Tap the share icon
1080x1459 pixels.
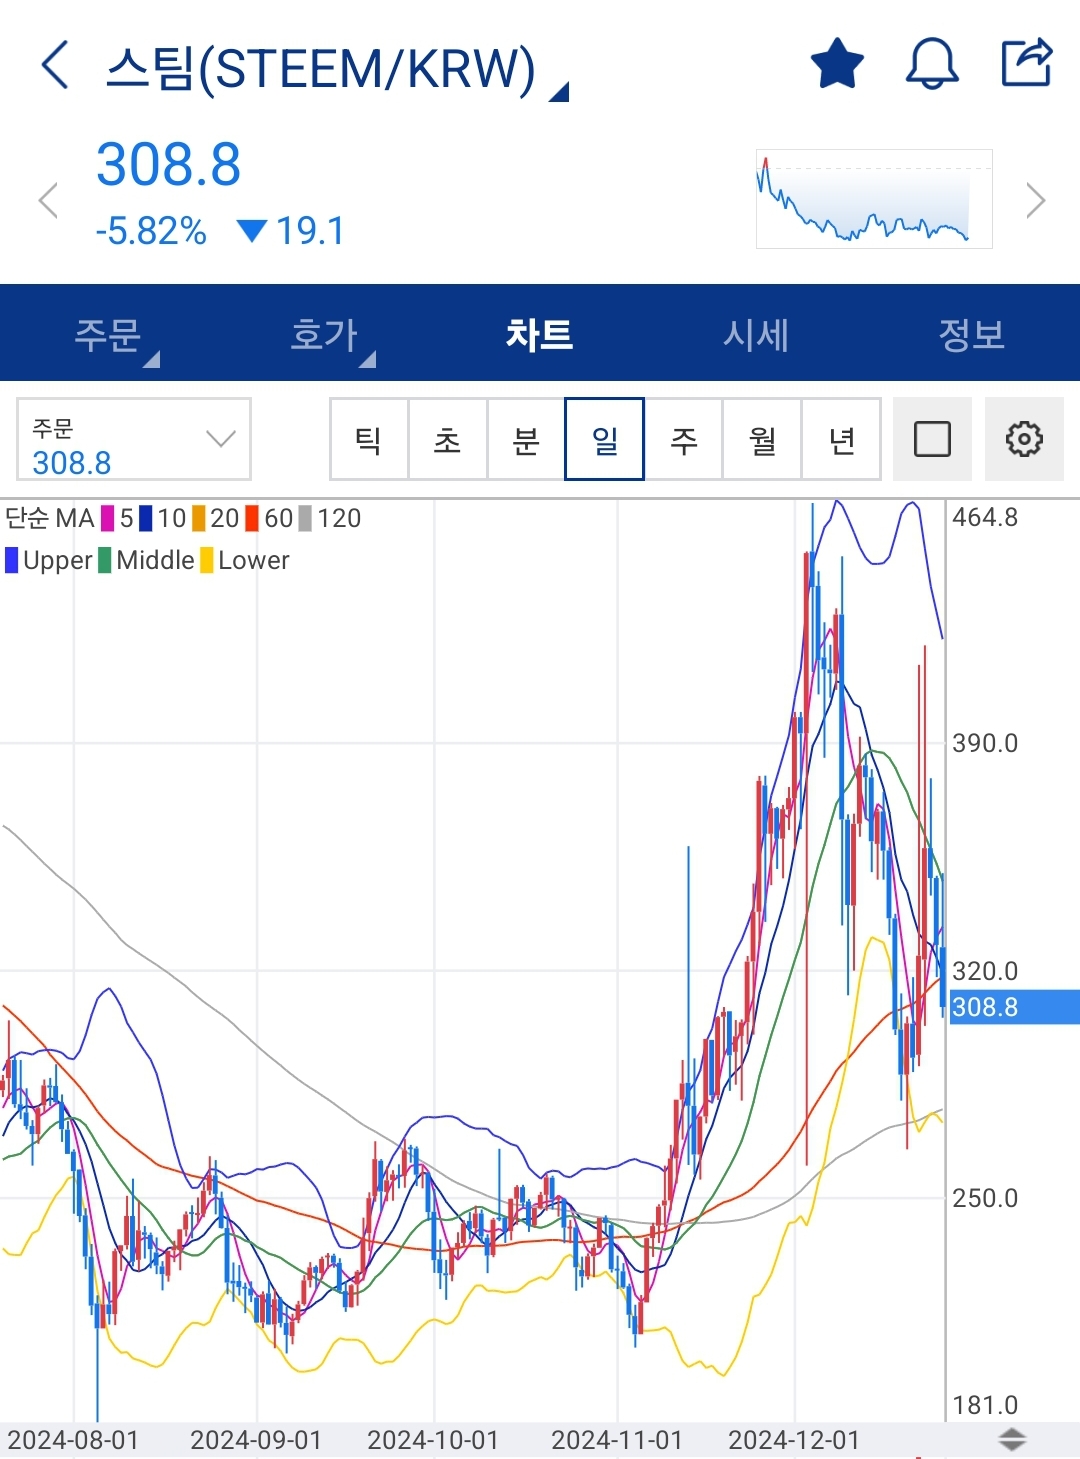click(x=1027, y=62)
